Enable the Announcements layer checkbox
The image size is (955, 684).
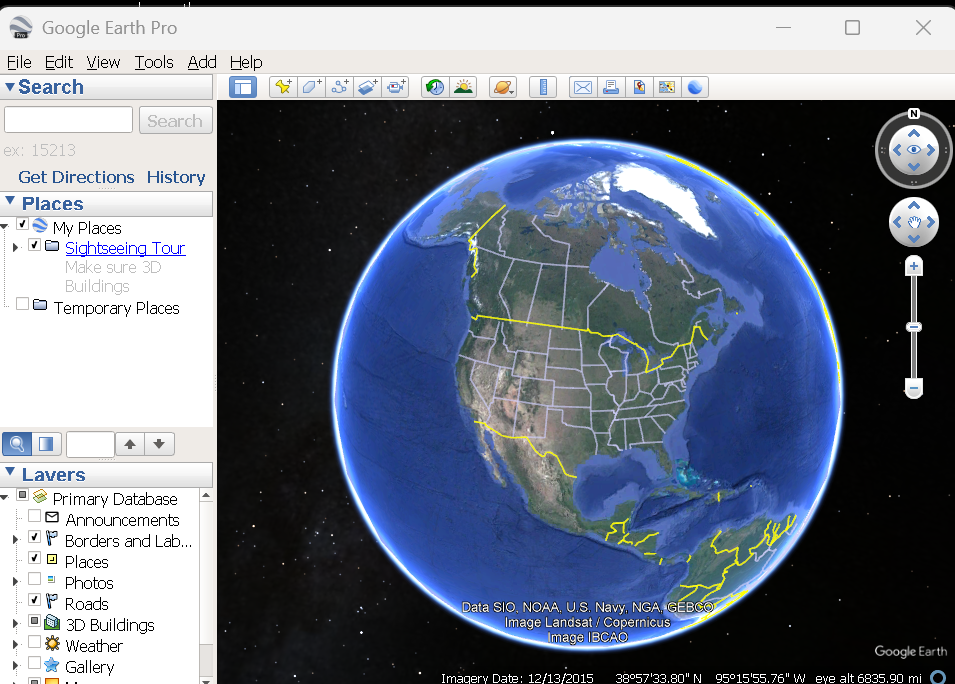(x=35, y=516)
